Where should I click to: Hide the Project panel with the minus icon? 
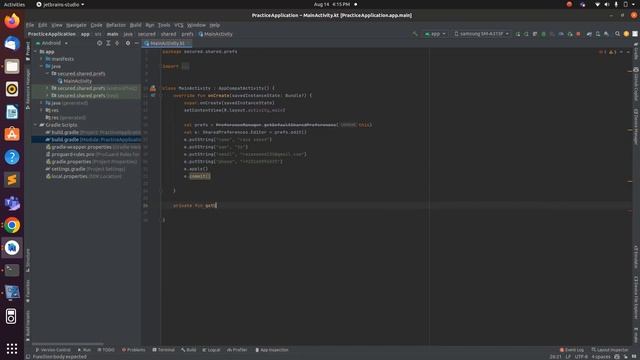(136, 43)
